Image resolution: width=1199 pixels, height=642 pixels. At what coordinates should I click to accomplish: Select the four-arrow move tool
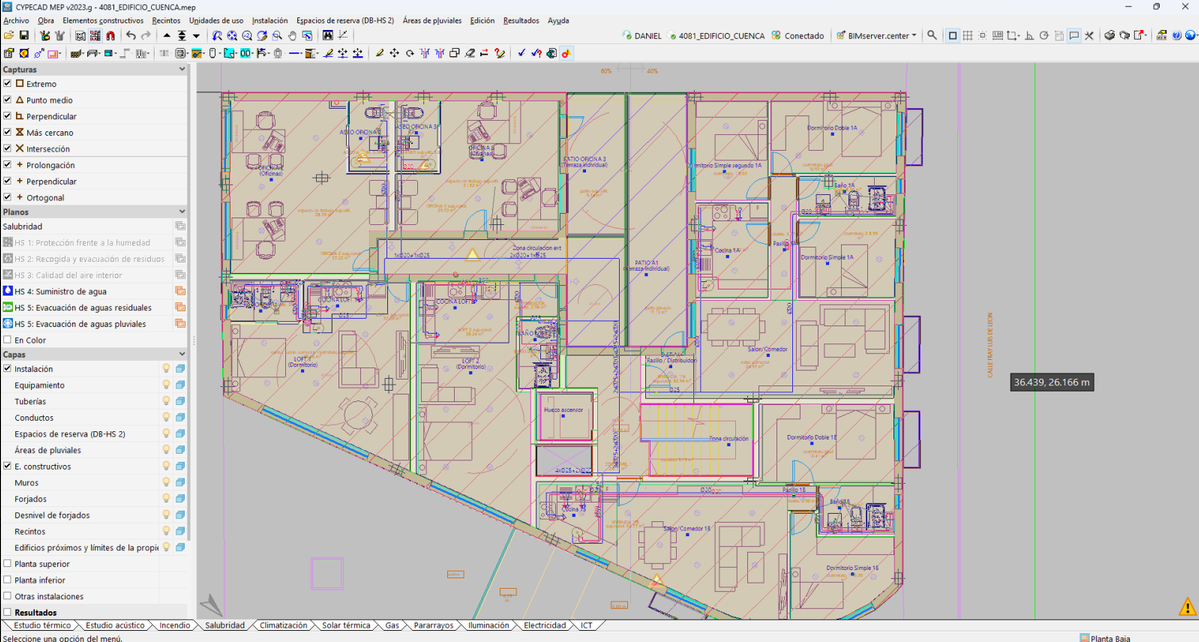click(x=395, y=54)
